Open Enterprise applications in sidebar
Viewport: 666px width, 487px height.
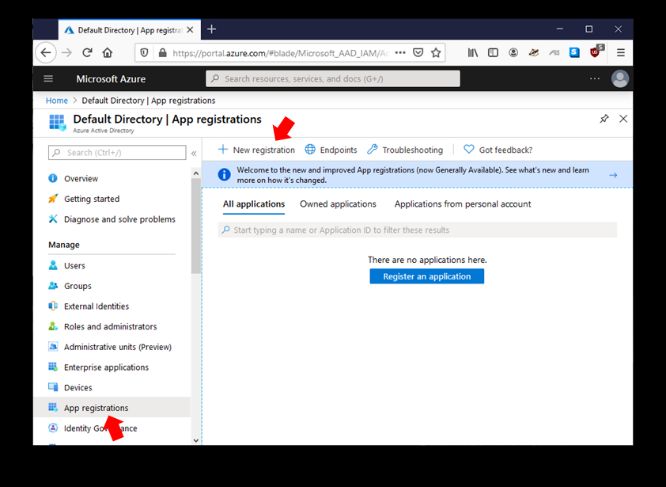coord(106,367)
